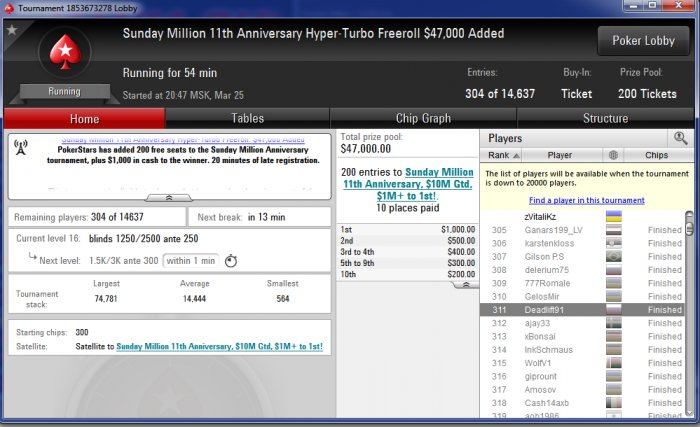Click karstenkloss's country flag
The image size is (700, 427).
pyautogui.click(x=614, y=243)
